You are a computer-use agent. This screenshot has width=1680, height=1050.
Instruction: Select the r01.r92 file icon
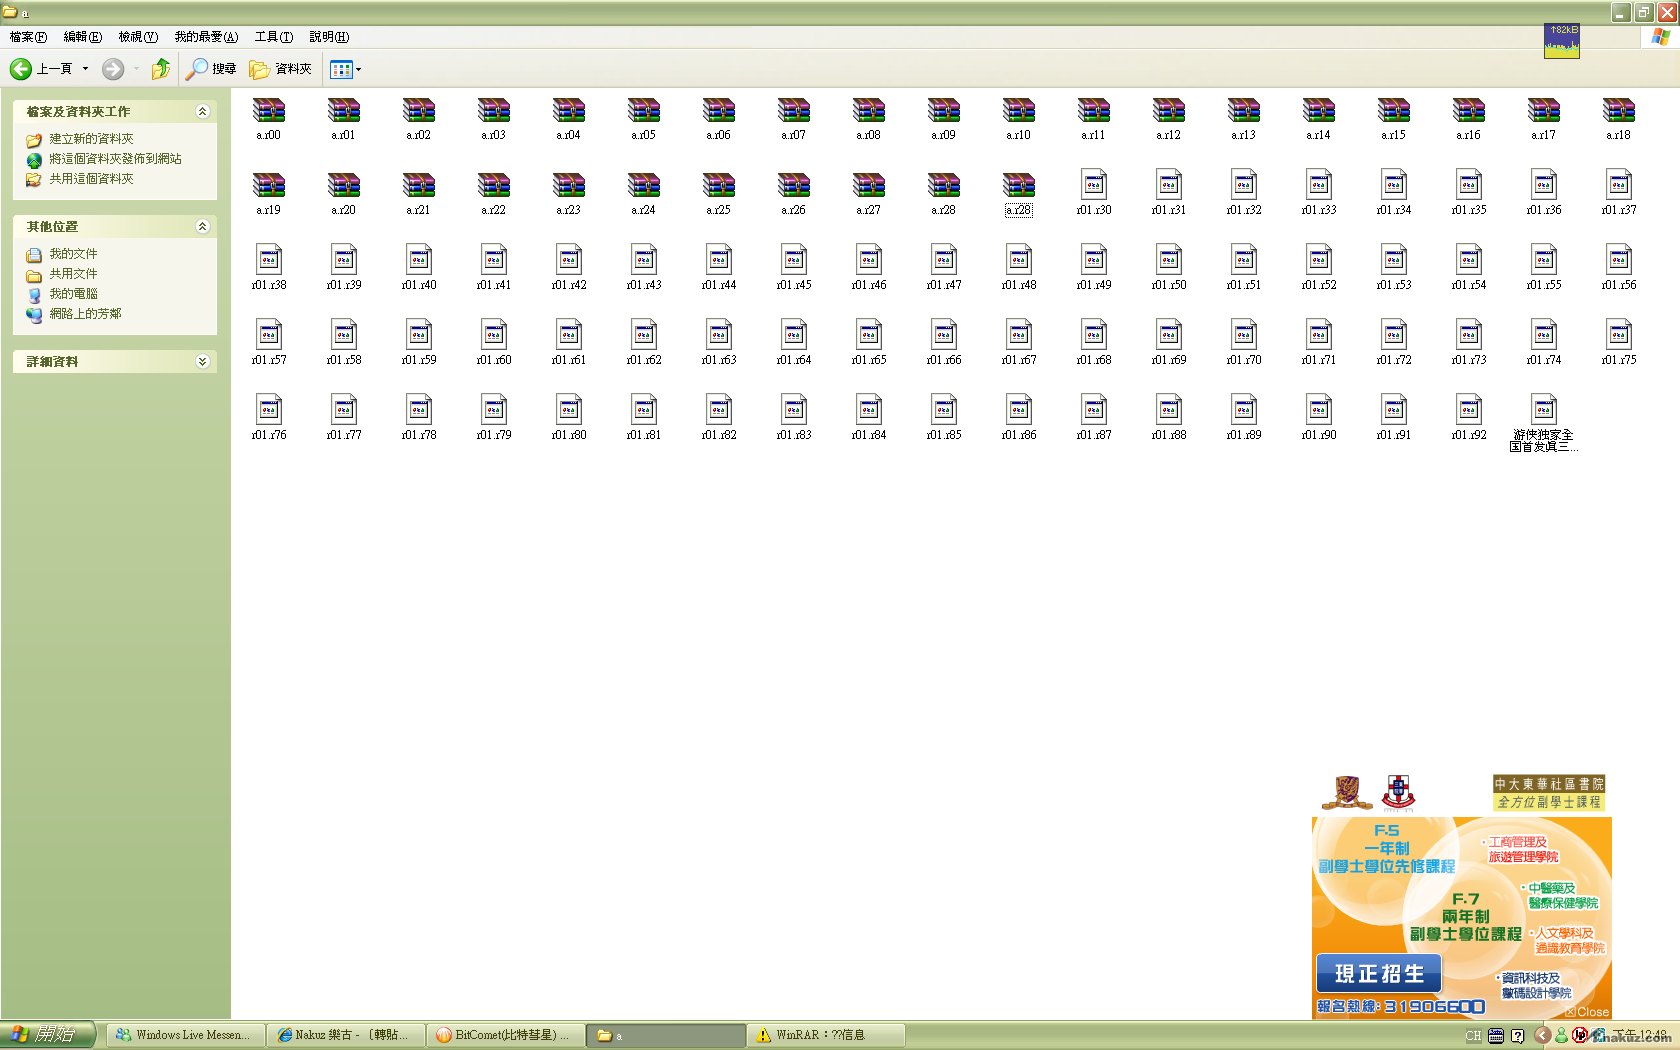tap(1468, 412)
